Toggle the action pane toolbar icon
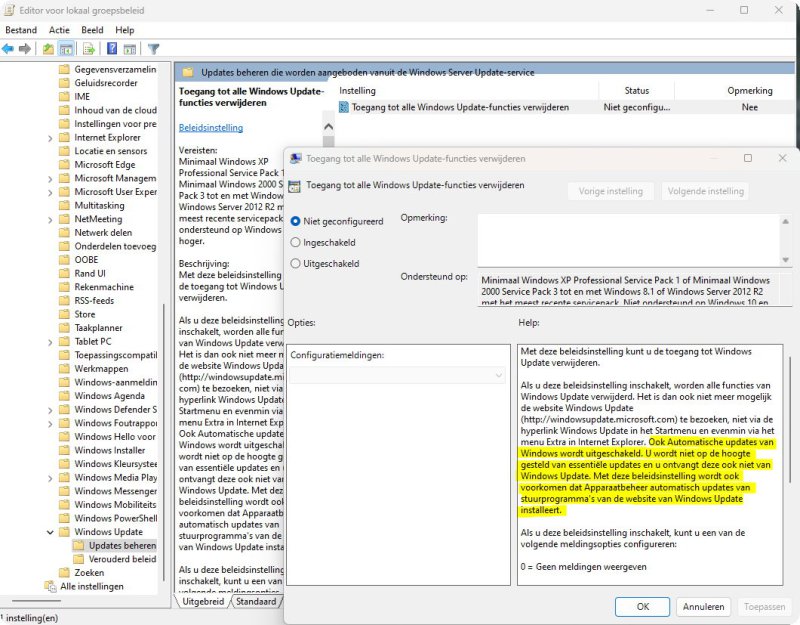800x625 pixels. click(130, 49)
